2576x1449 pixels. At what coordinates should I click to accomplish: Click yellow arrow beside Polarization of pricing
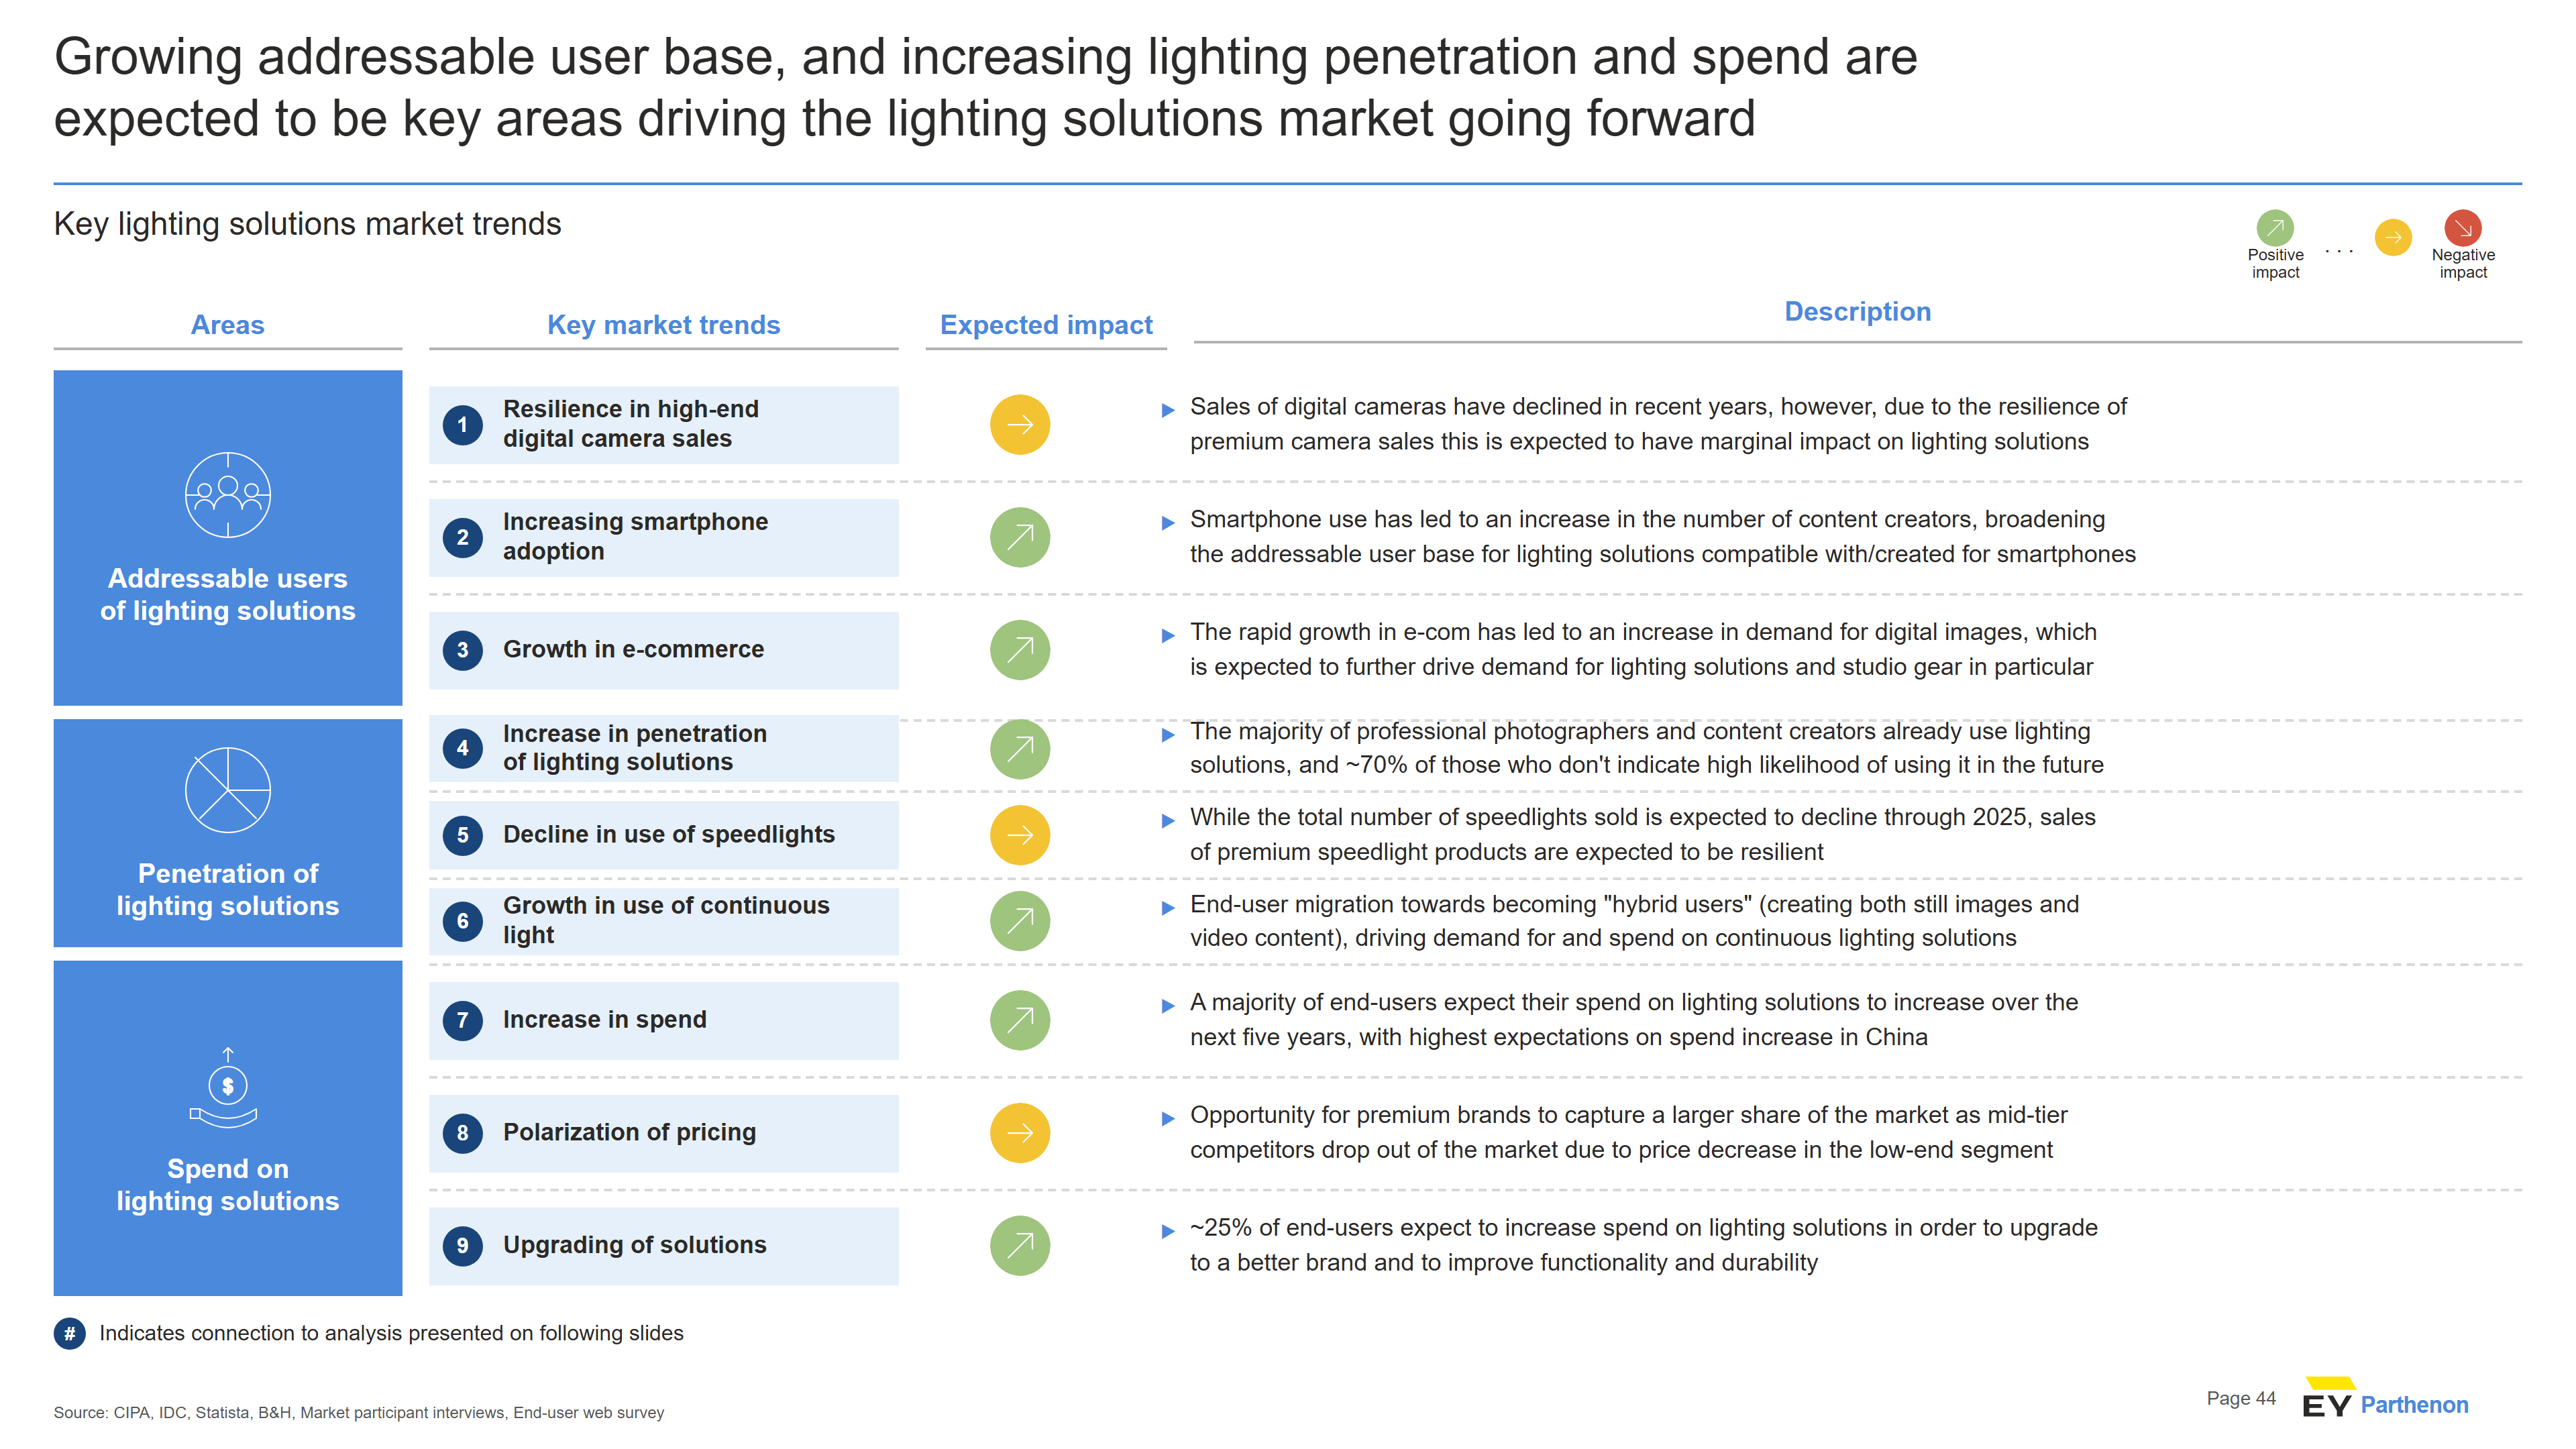(1020, 1133)
